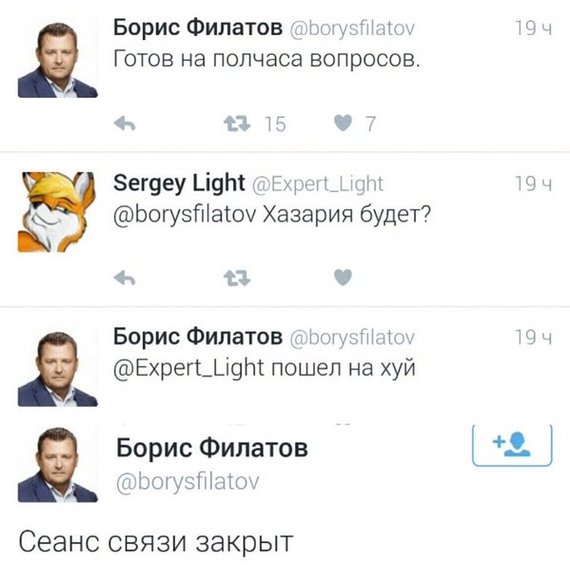This screenshot has height=566, width=570.
Task: Open @borysfilatov handle under the profile name
Action: pyautogui.click(x=188, y=482)
